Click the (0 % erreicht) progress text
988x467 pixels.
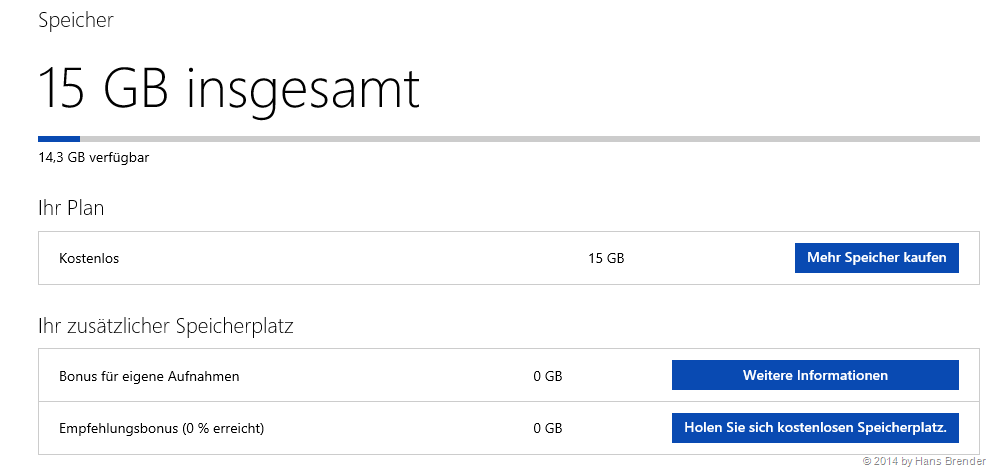click(x=222, y=428)
